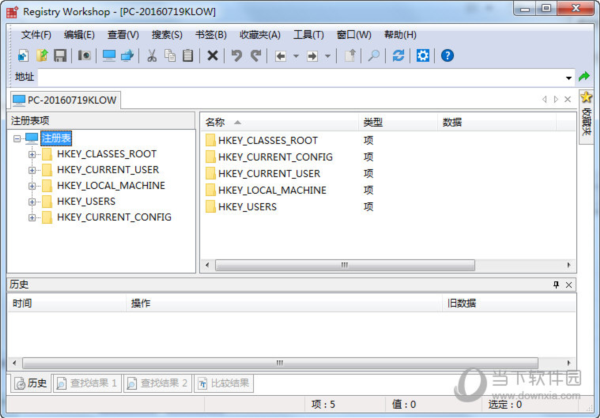
Task: Open the Favorites star side panel
Action: (586, 117)
